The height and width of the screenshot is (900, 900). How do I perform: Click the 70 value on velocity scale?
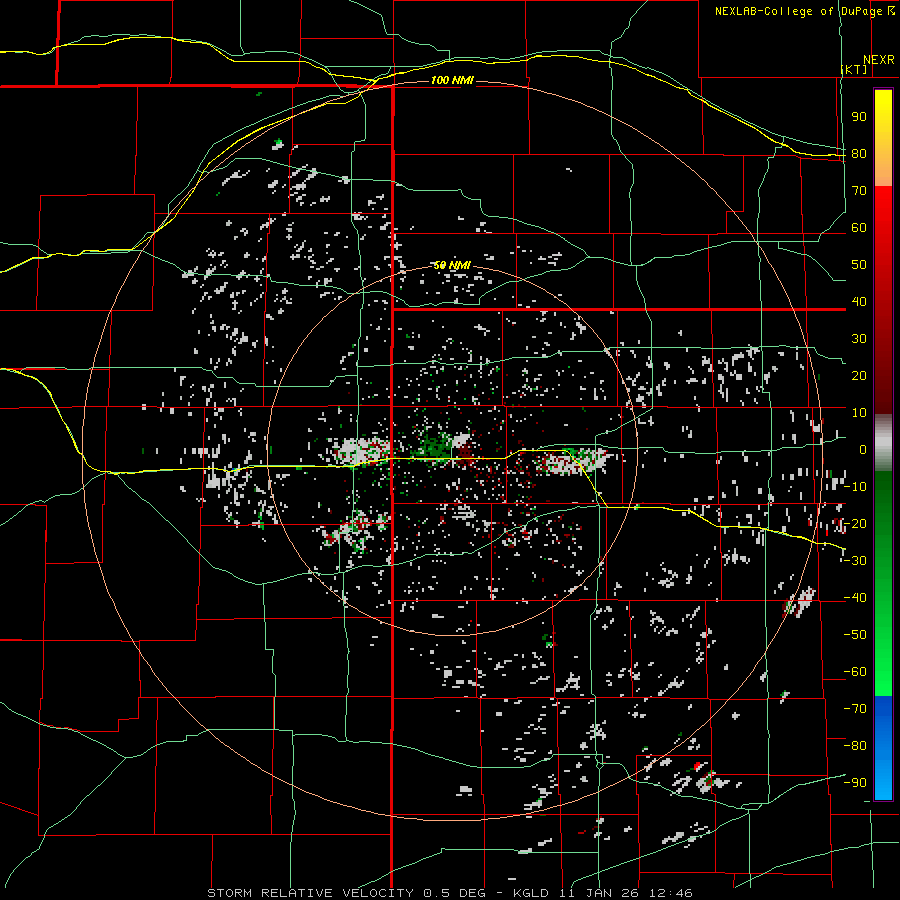[x=859, y=191]
